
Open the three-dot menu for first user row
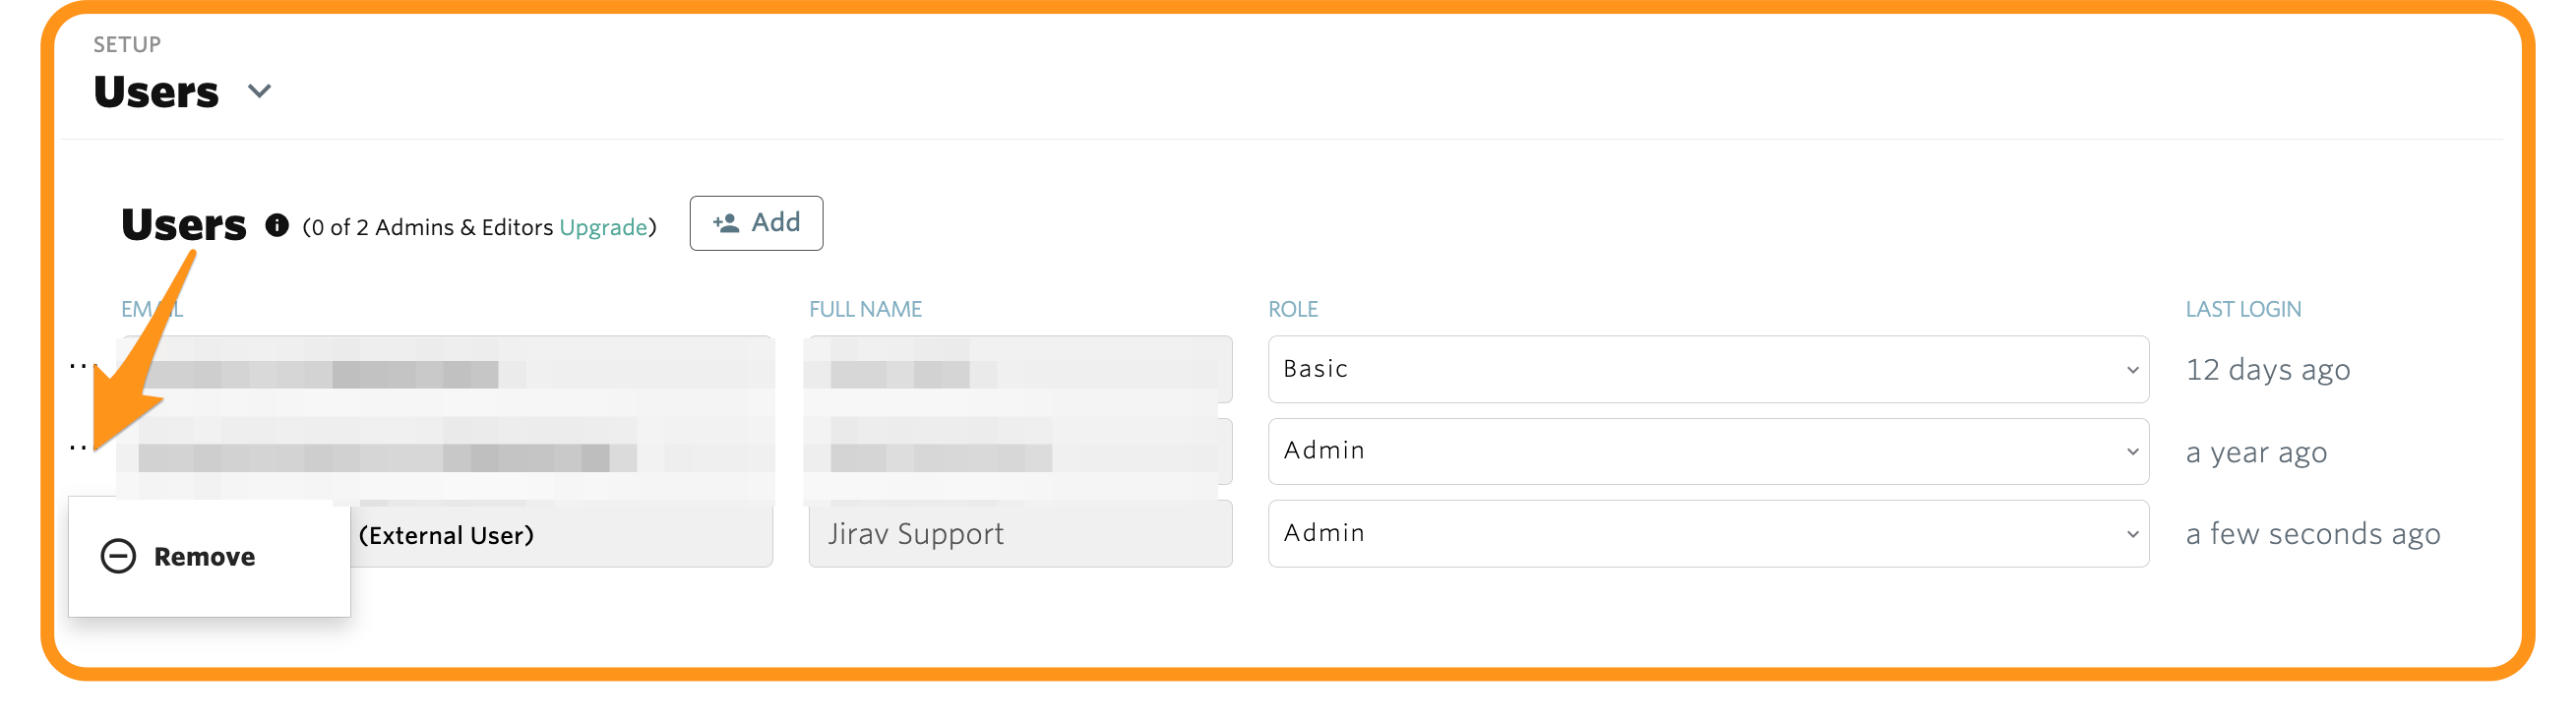click(x=80, y=368)
